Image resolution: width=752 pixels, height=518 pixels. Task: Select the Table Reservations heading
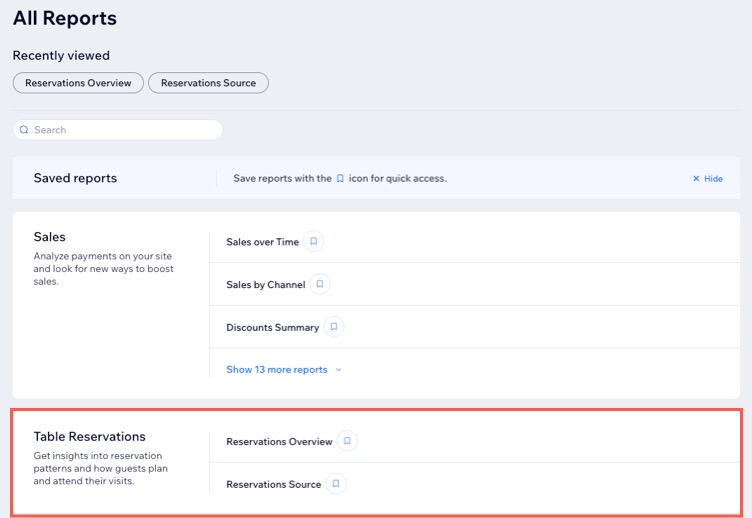click(x=90, y=436)
